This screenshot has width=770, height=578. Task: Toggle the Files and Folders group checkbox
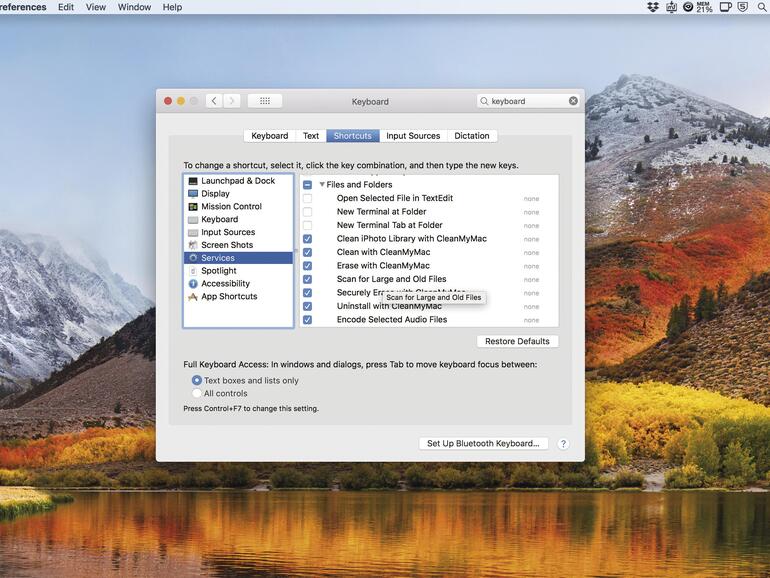307,185
